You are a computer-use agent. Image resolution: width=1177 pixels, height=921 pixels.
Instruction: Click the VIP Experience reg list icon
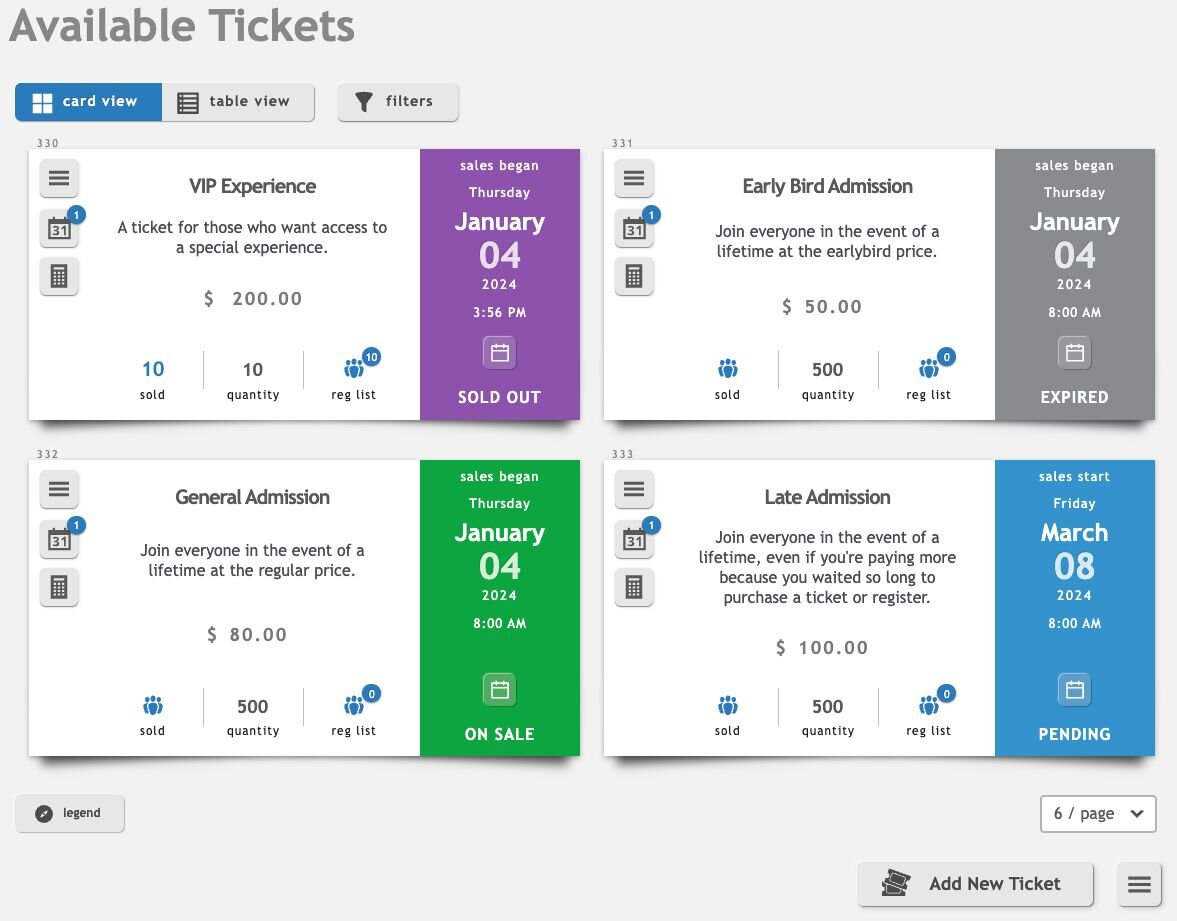click(354, 369)
